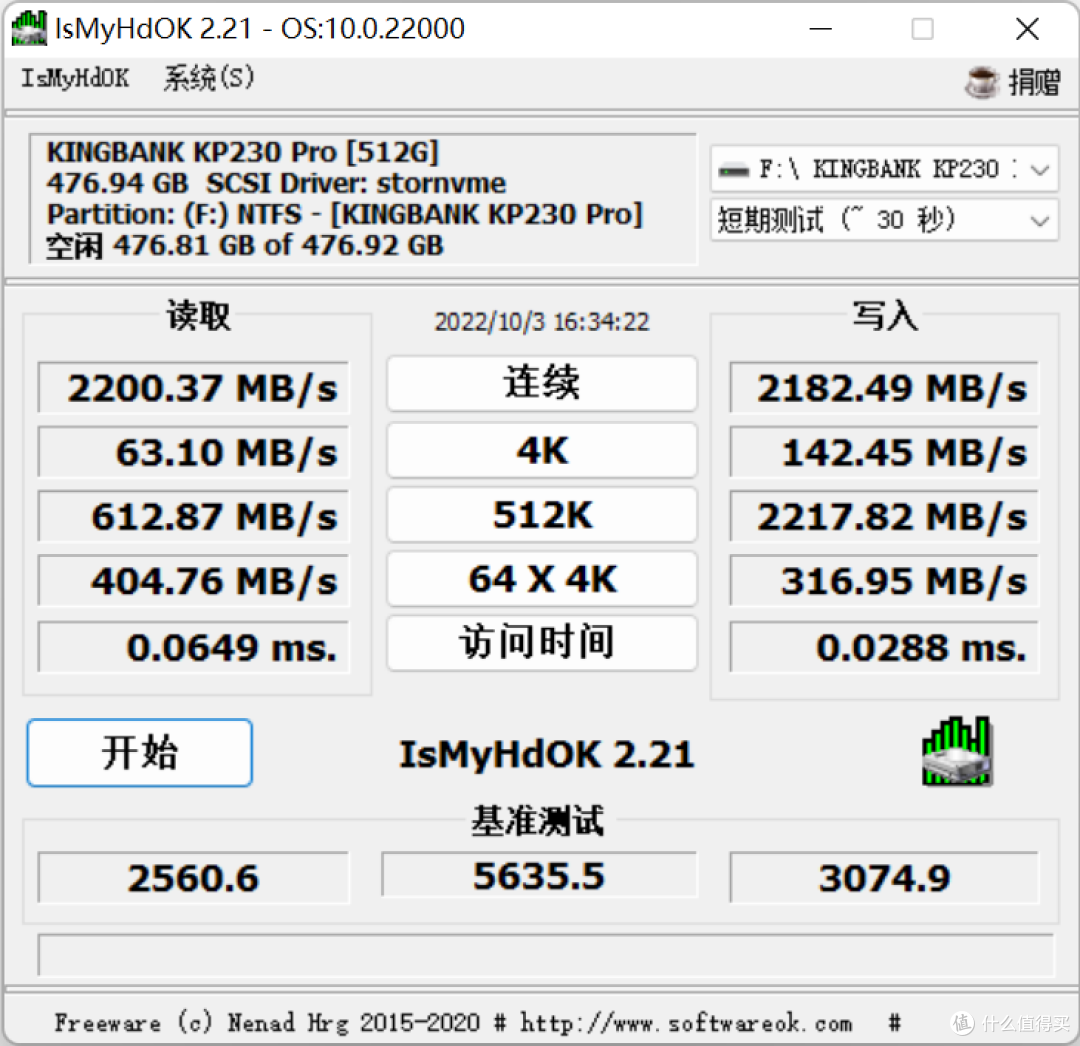Click the 64 X 4K test label
The height and width of the screenshot is (1046, 1080).
542,578
